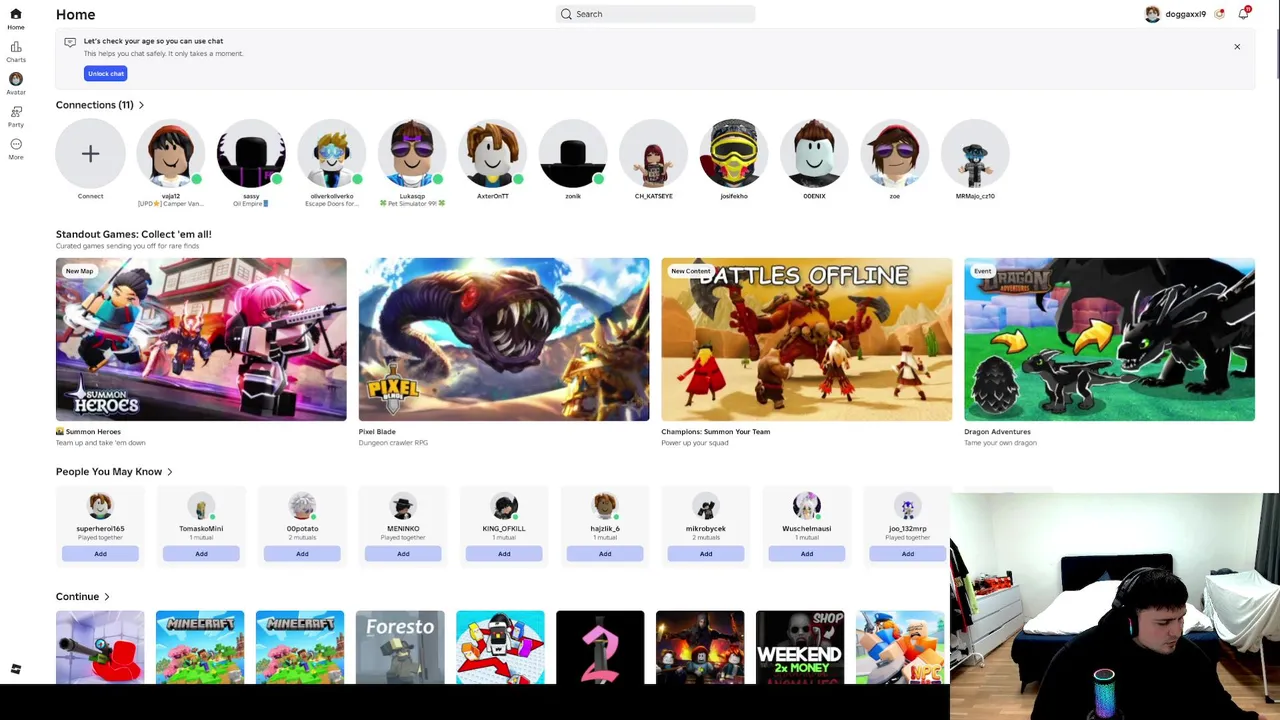Click the Standout Games heading text
The height and width of the screenshot is (720, 1280).
(134, 234)
